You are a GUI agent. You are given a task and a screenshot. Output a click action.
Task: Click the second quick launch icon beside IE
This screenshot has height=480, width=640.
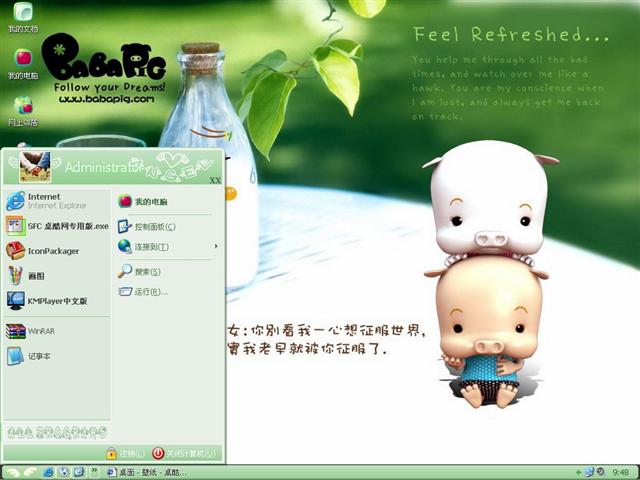click(x=63, y=472)
